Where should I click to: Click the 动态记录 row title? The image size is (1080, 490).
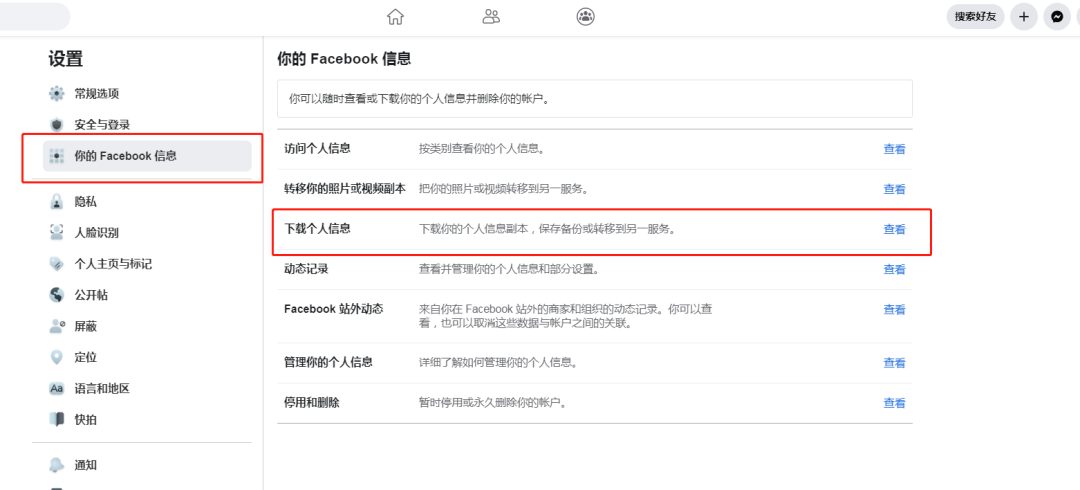coord(306,268)
